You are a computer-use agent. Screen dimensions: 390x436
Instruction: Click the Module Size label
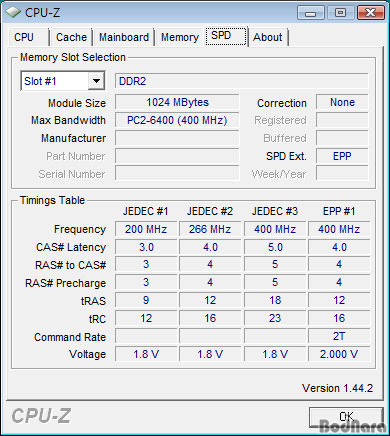pos(77,103)
